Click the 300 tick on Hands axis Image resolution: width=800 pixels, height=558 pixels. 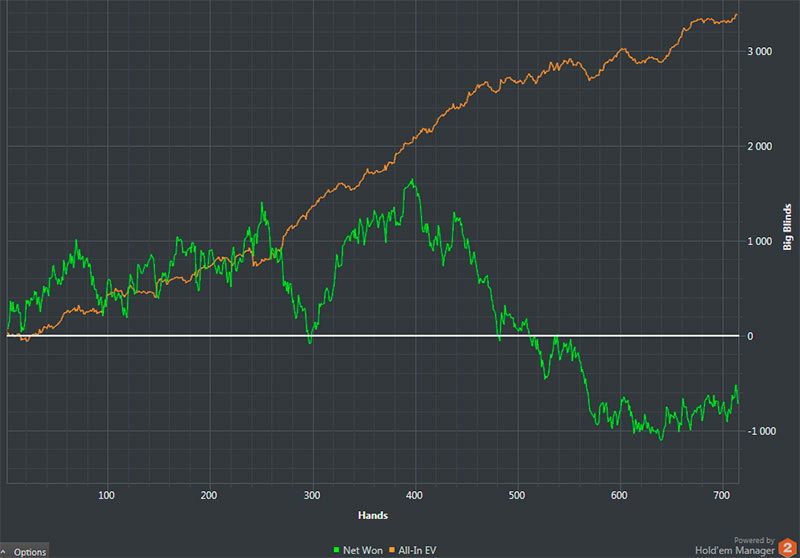pos(312,496)
